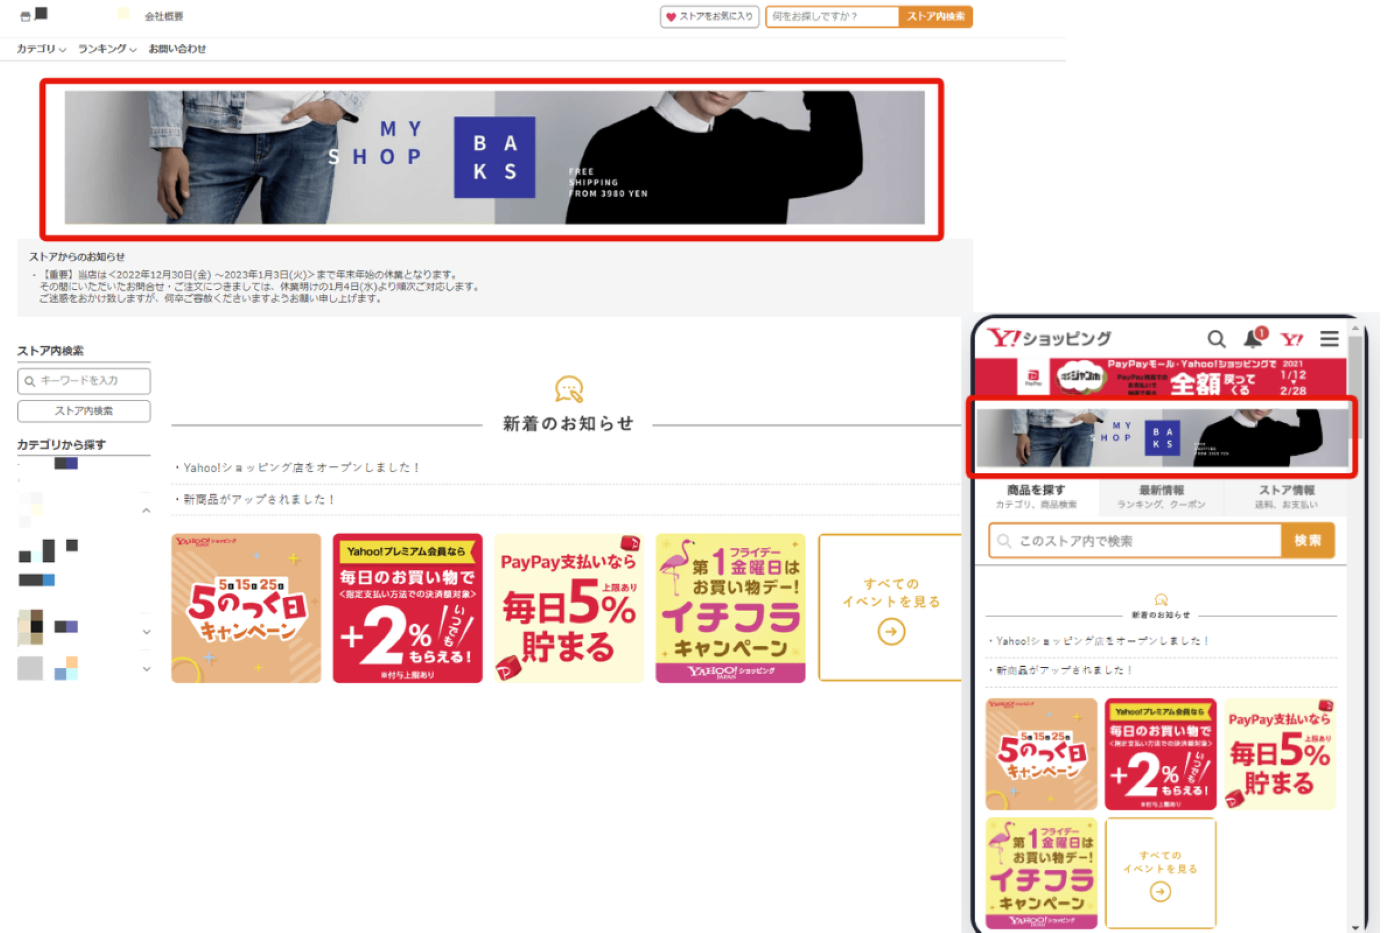Screen dimensions: 1400x933
Task: Click the Yahoo! Shopping logo in mobile header
Action: [1050, 338]
